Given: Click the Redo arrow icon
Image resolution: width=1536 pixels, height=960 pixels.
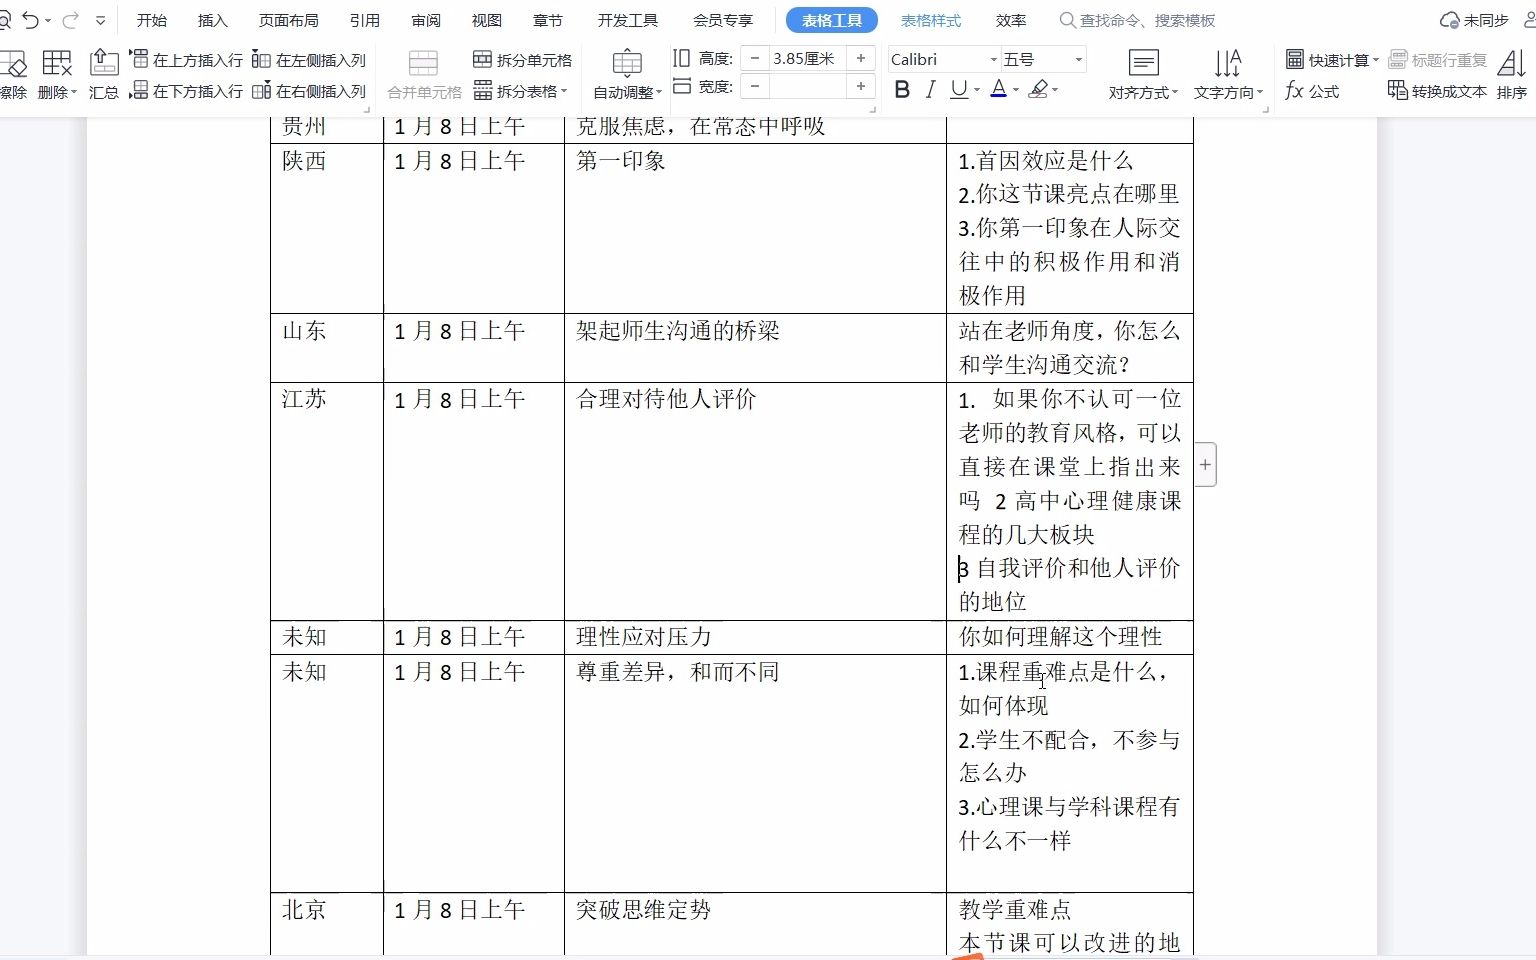Looking at the screenshot, I should click(70, 20).
